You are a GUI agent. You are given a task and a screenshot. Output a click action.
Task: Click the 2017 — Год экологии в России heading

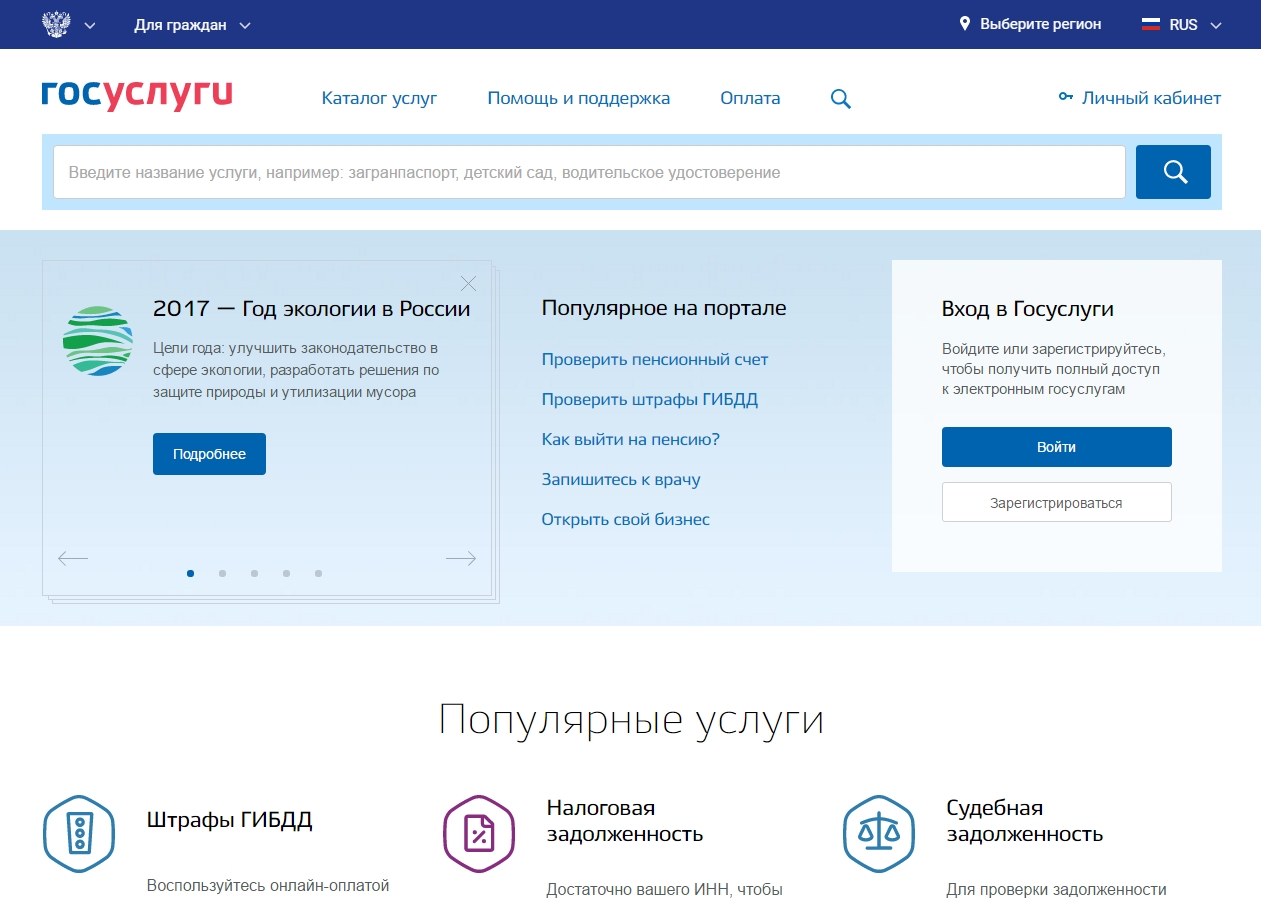pyautogui.click(x=311, y=309)
